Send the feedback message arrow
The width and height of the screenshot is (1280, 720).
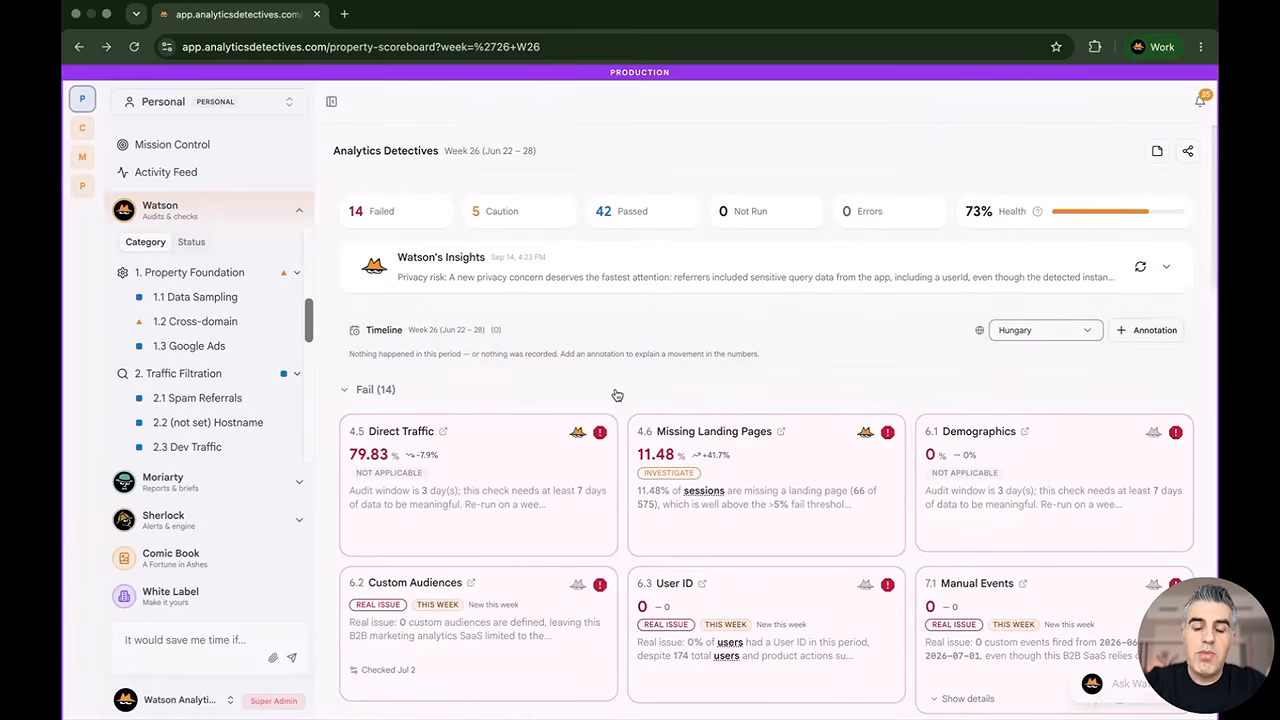[292, 658]
